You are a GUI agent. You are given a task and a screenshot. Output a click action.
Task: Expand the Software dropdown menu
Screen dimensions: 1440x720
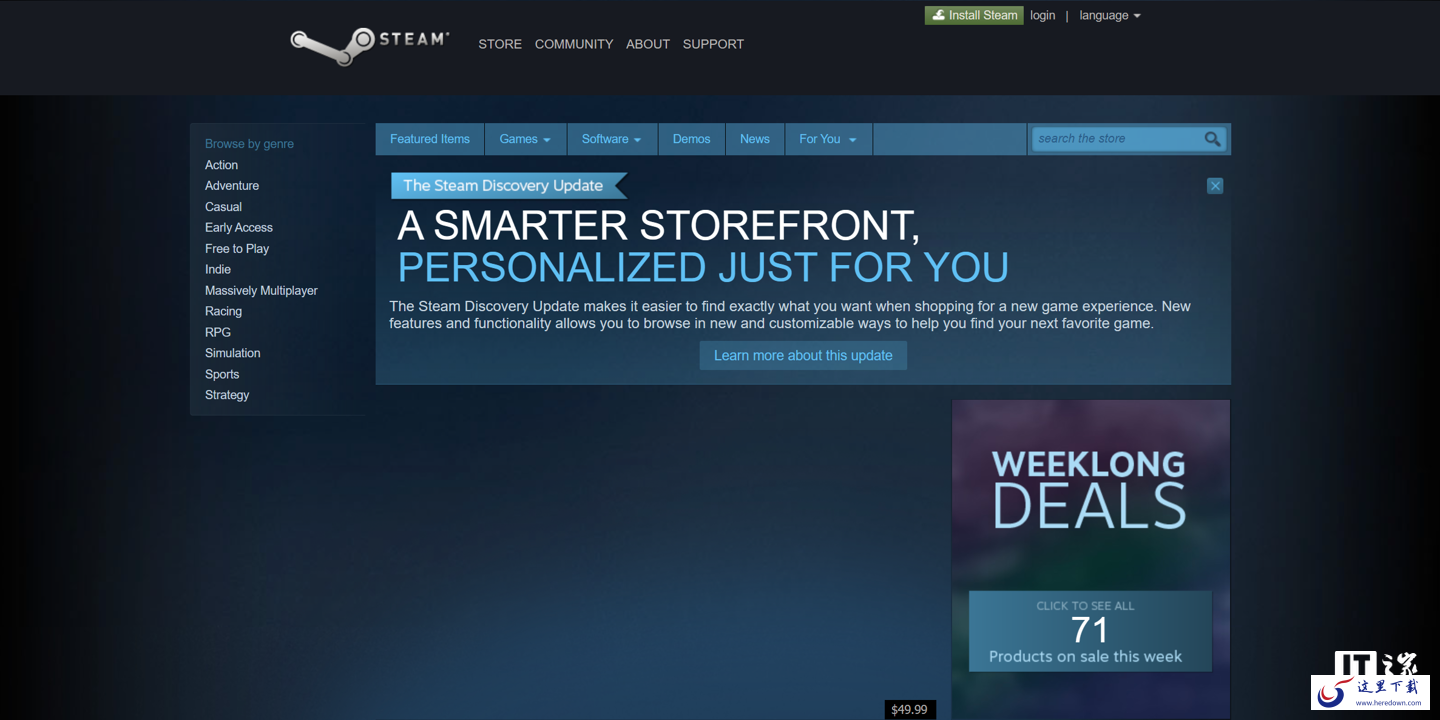click(x=612, y=139)
